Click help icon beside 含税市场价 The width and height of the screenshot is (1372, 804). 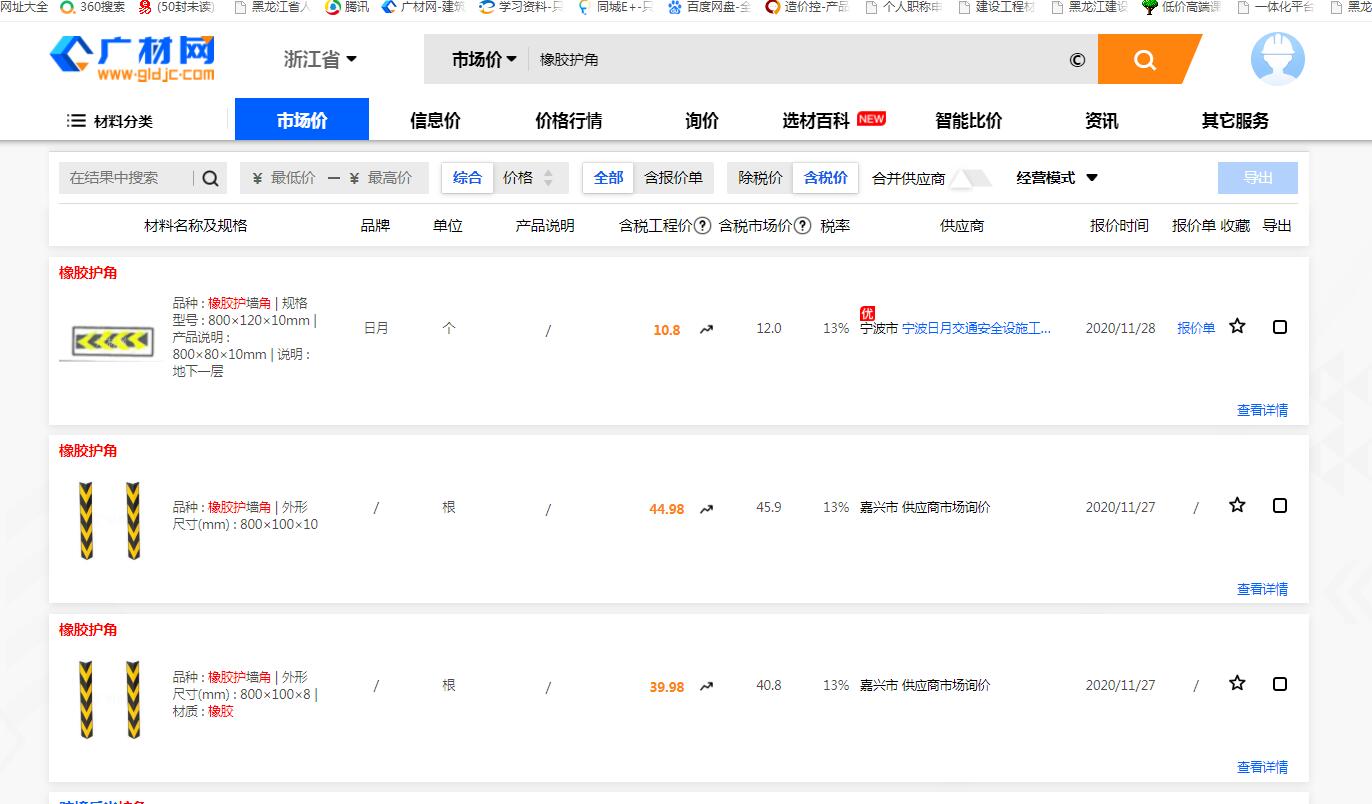tap(802, 226)
